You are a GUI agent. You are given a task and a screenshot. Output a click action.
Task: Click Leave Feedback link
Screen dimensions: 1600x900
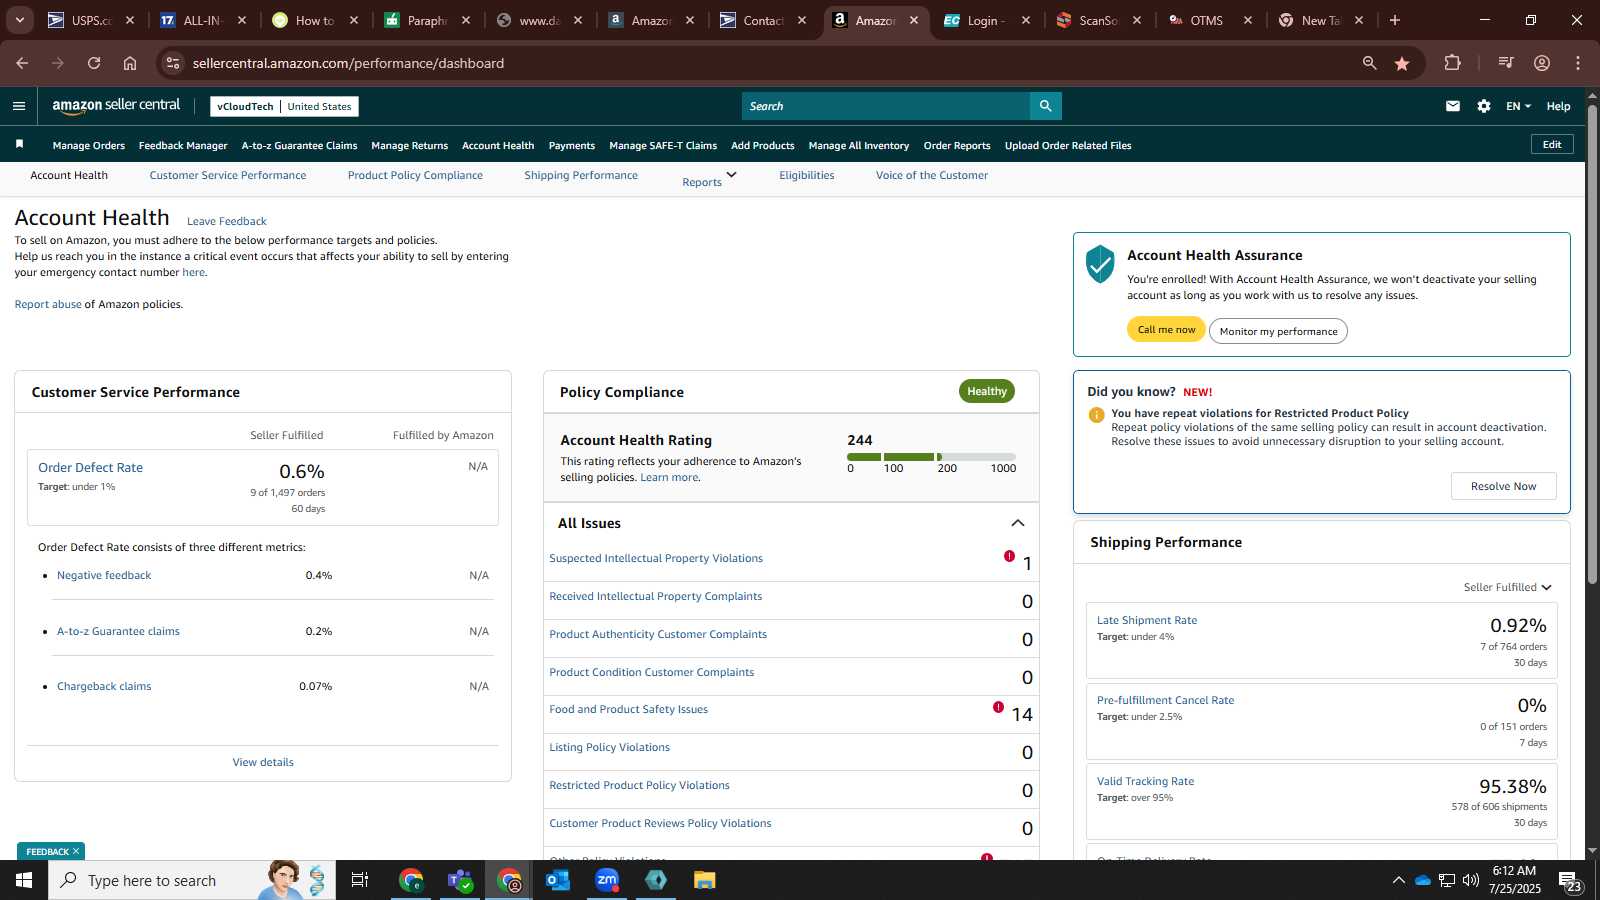pyautogui.click(x=227, y=221)
